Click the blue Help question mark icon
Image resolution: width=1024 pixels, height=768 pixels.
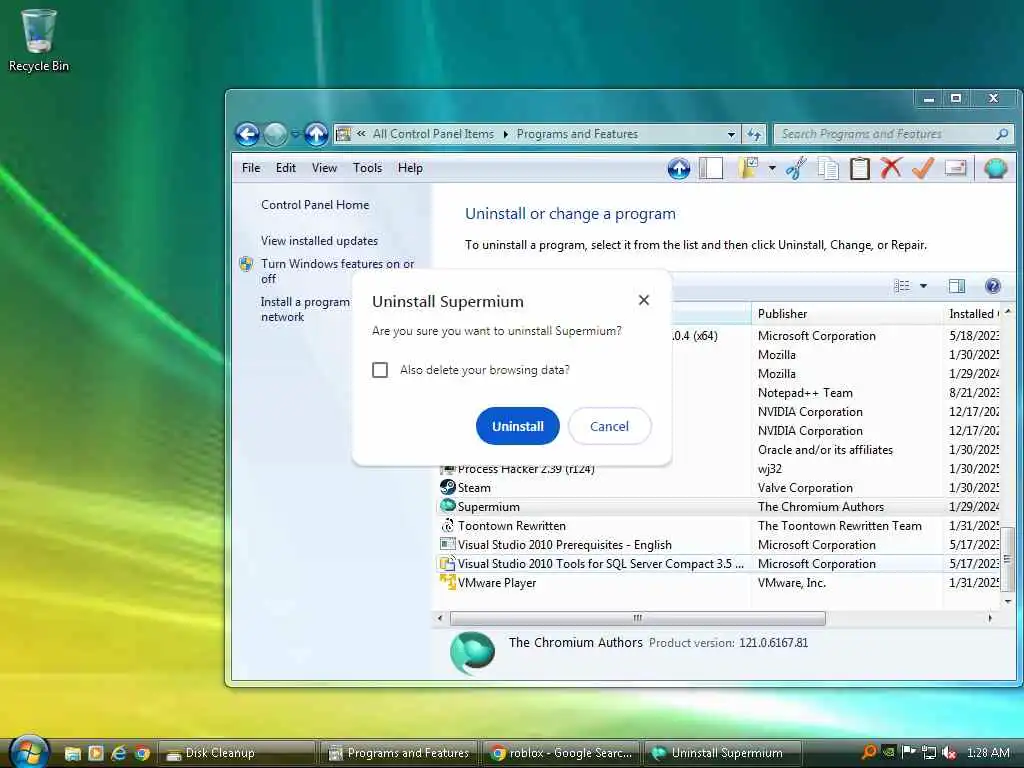(x=993, y=286)
